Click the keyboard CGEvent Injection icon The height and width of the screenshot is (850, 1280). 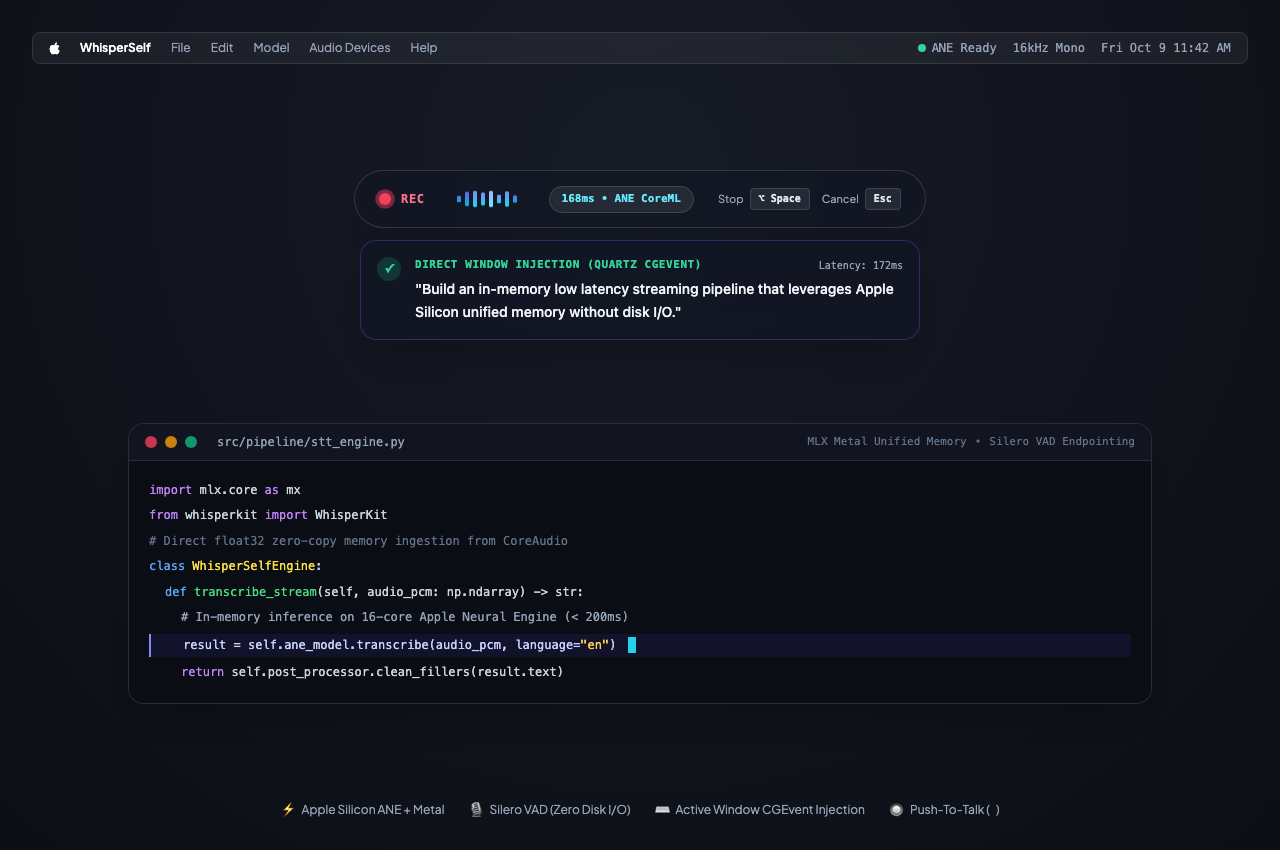point(662,809)
